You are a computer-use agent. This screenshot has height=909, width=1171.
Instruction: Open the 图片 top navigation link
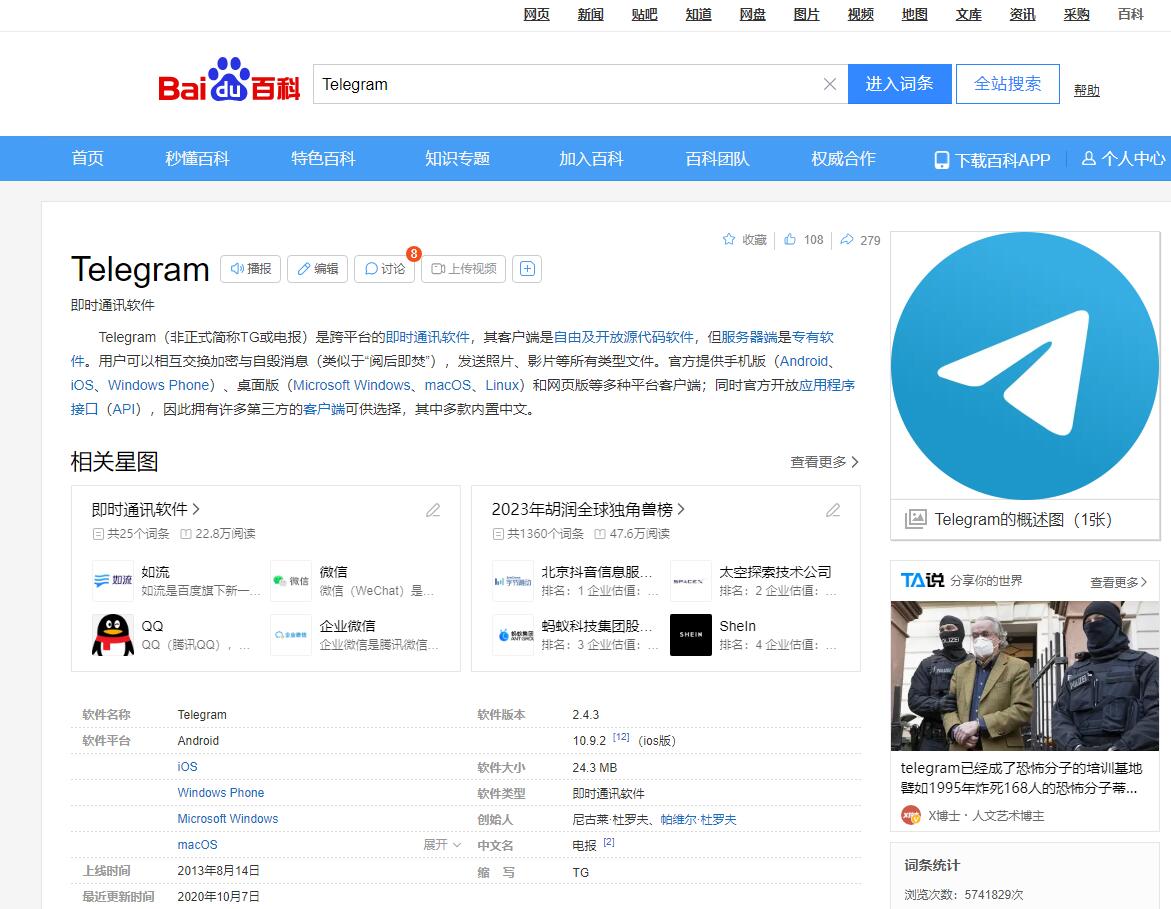click(806, 14)
